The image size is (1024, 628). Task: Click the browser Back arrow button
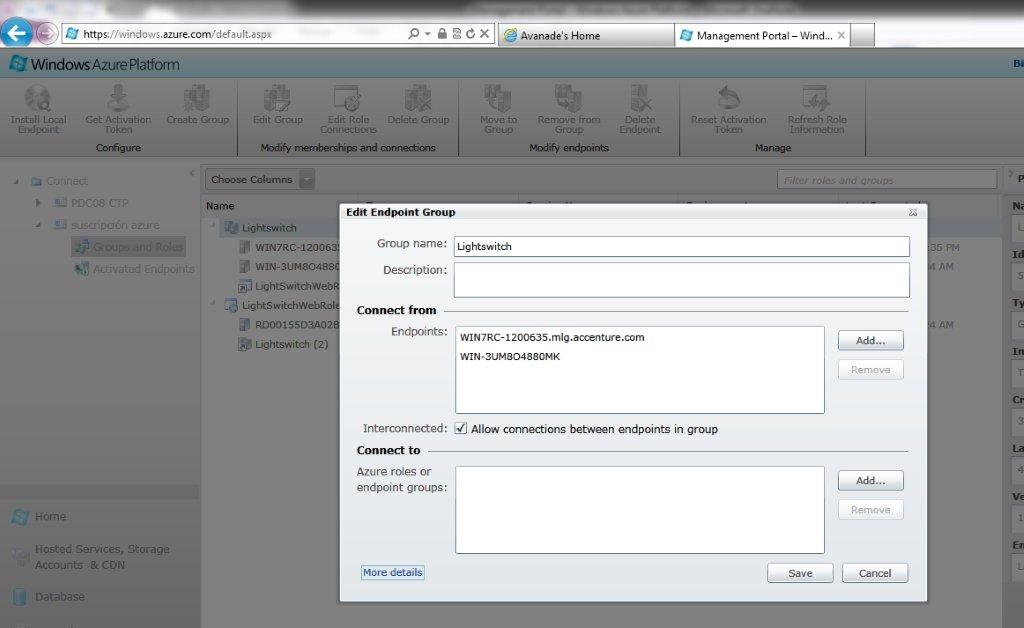click(16, 33)
